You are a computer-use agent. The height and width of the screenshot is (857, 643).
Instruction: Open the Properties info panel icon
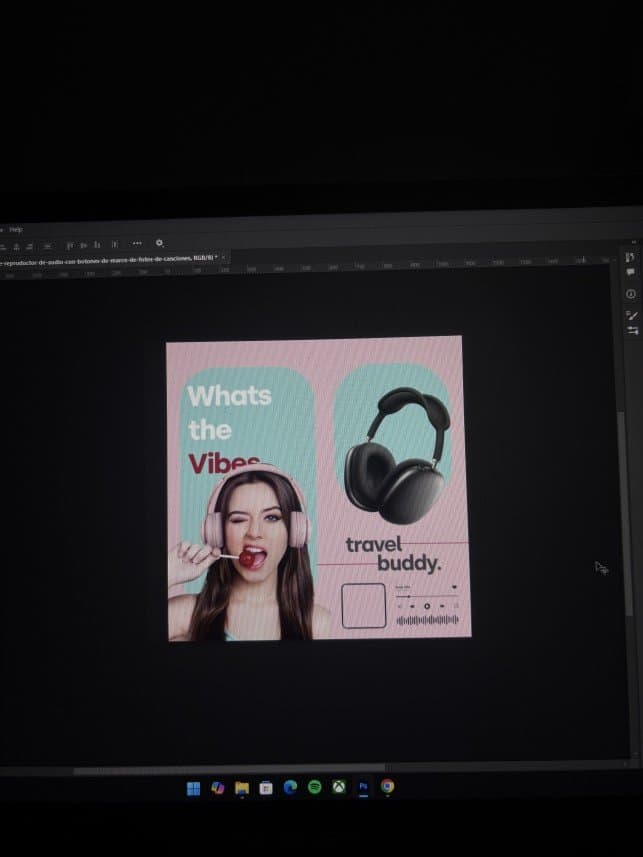630,294
